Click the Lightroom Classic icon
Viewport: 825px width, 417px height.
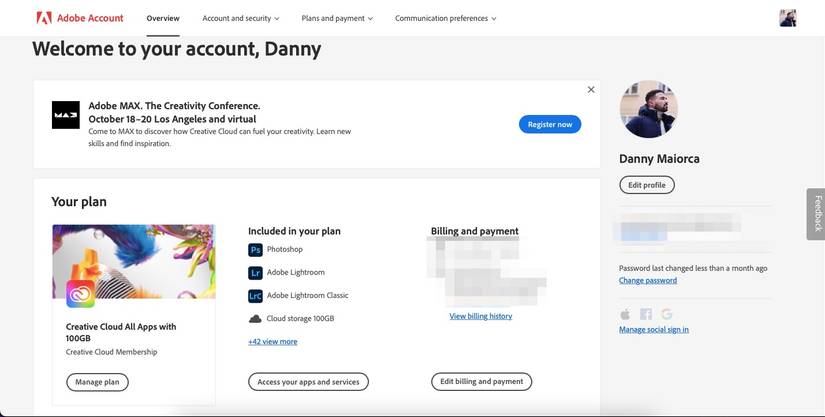point(255,295)
